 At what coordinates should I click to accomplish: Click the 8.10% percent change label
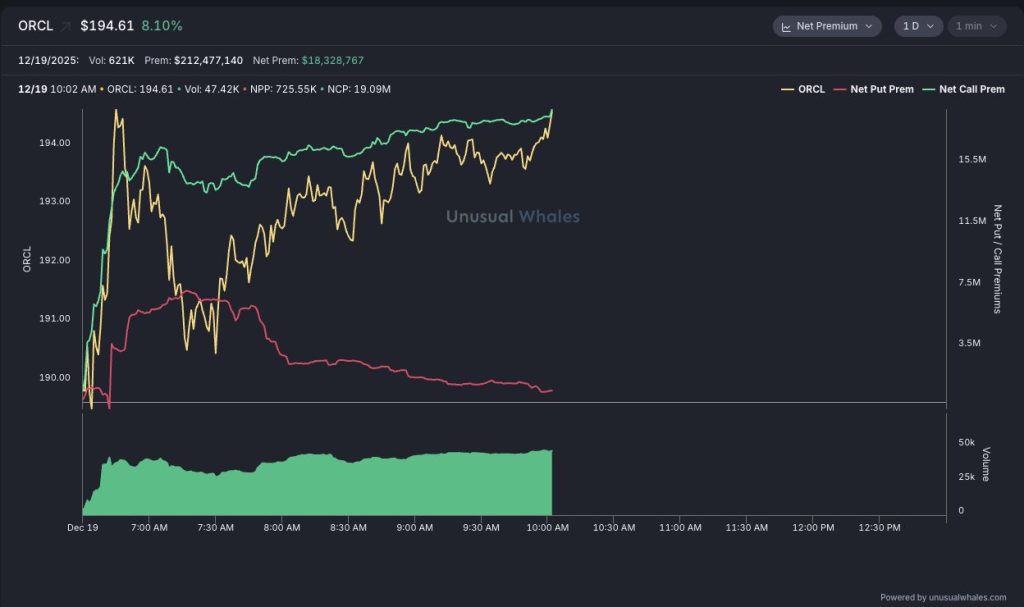162,25
